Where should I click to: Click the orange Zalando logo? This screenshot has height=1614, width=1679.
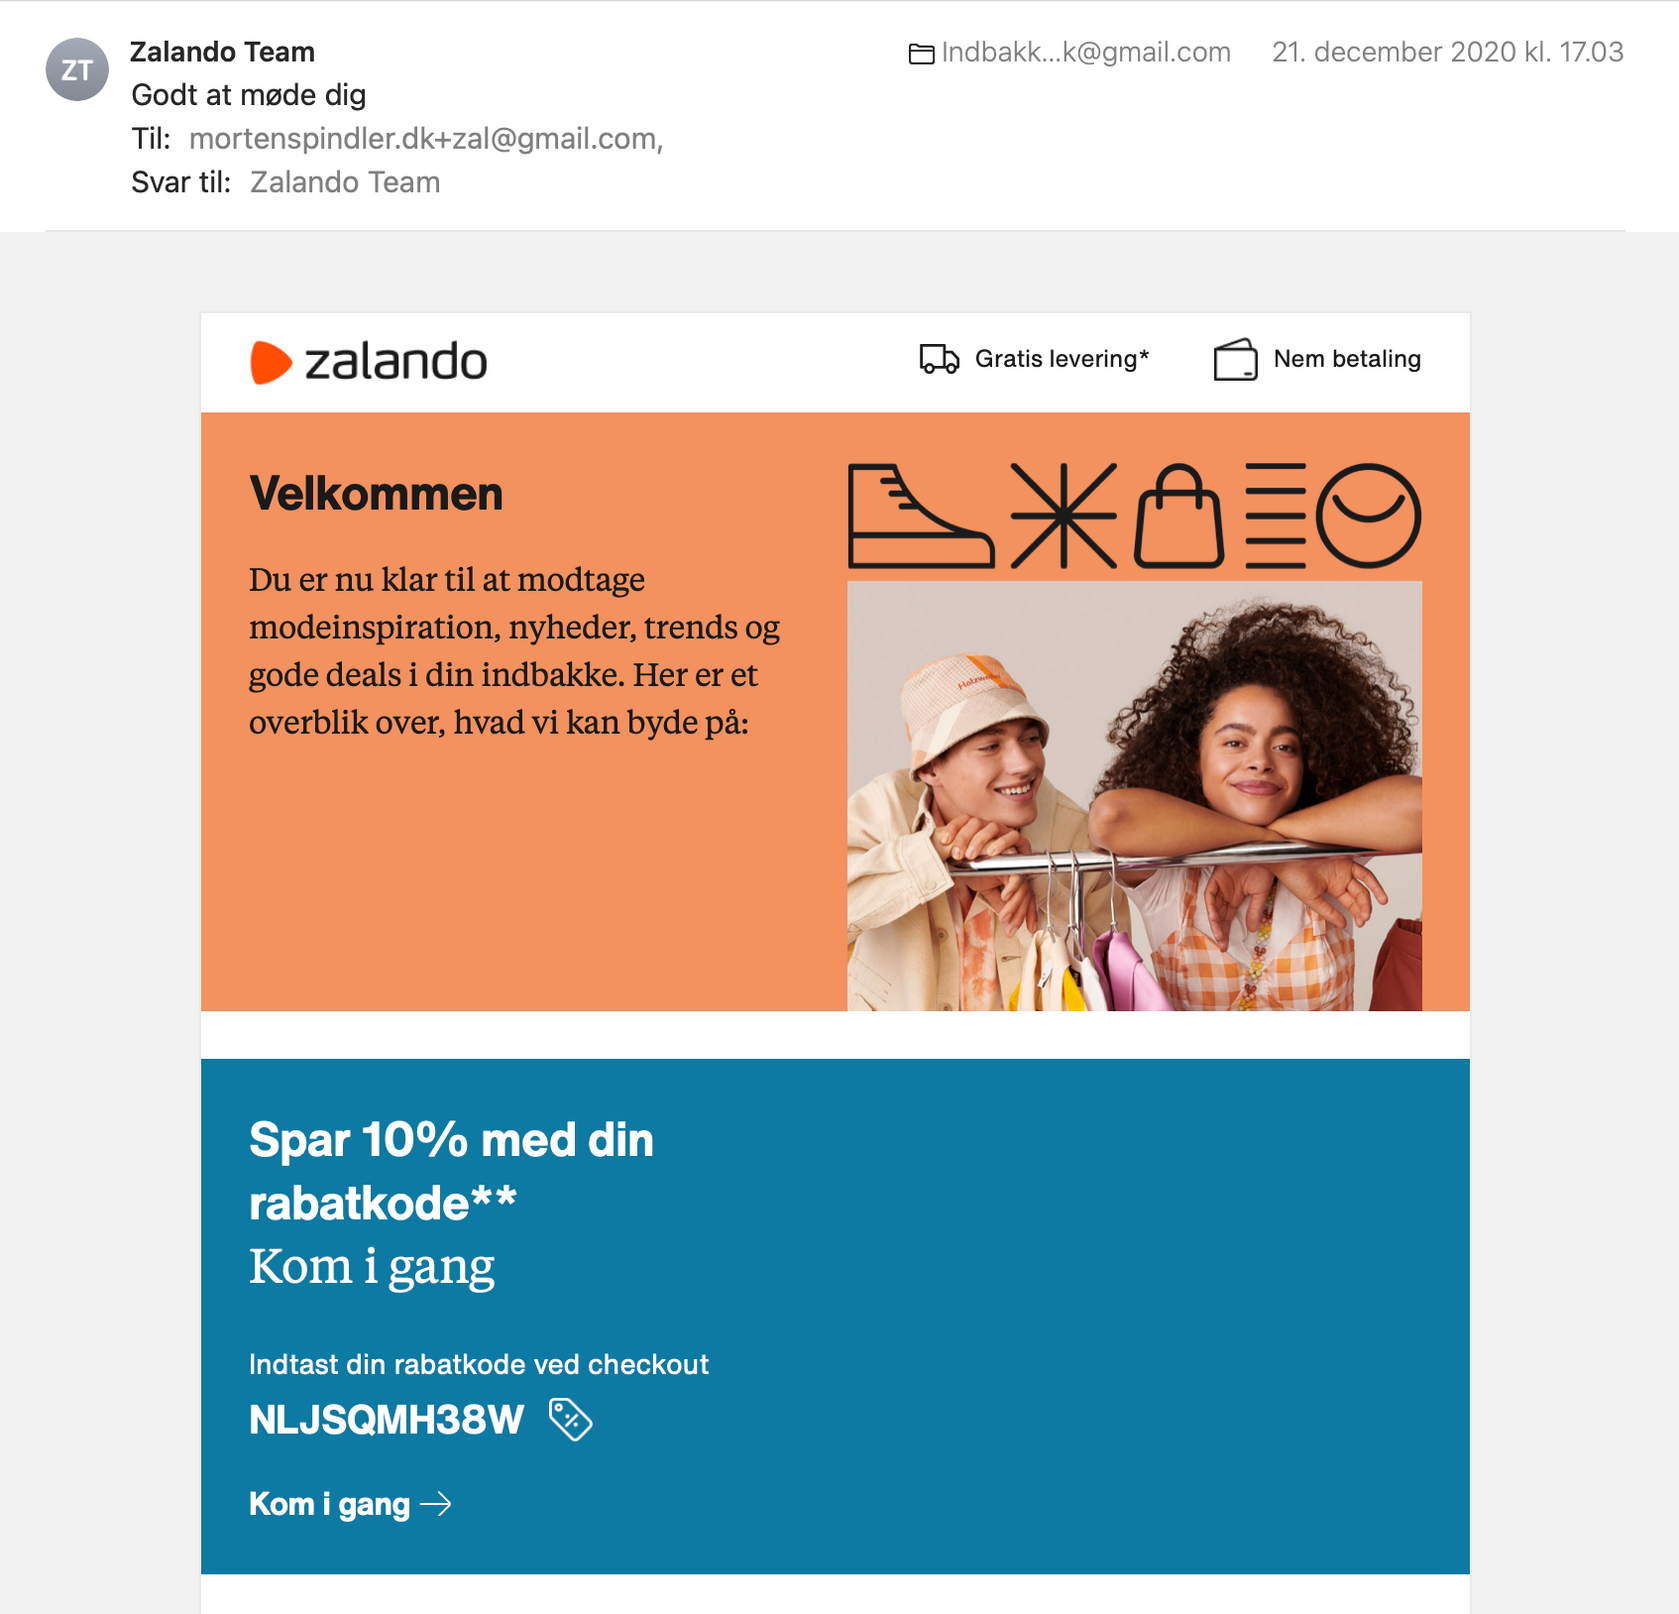(x=368, y=362)
